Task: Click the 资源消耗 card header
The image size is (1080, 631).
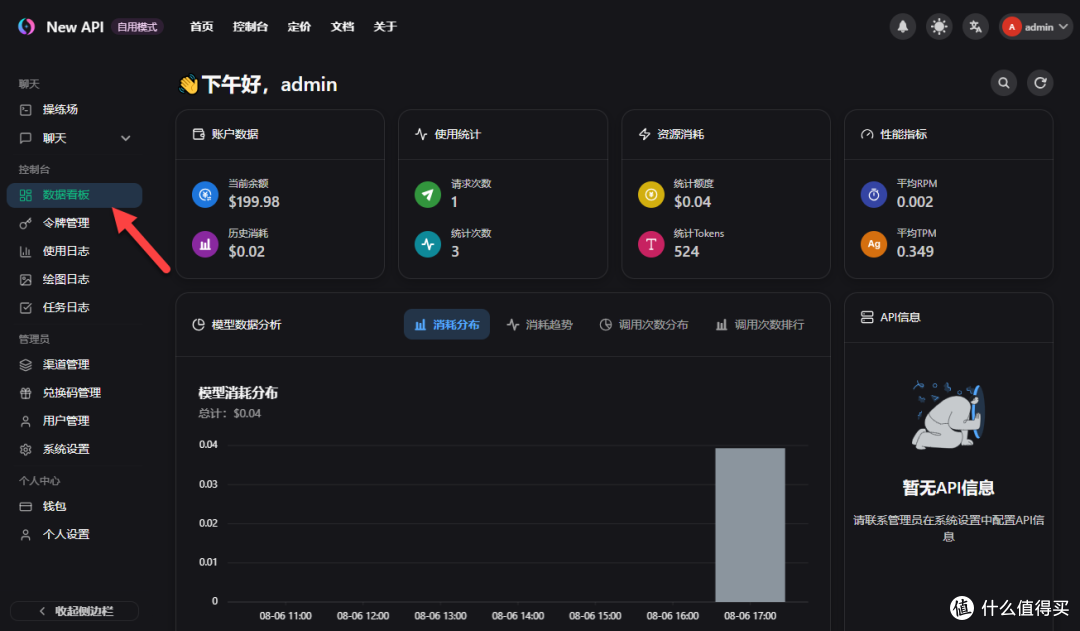Action: pyautogui.click(x=726, y=134)
